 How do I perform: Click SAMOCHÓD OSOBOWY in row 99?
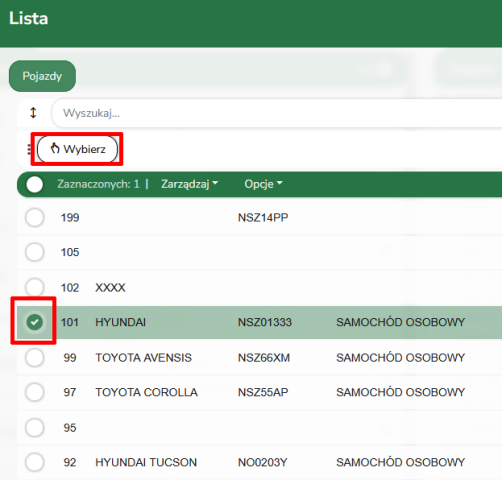pyautogui.click(x=400, y=357)
